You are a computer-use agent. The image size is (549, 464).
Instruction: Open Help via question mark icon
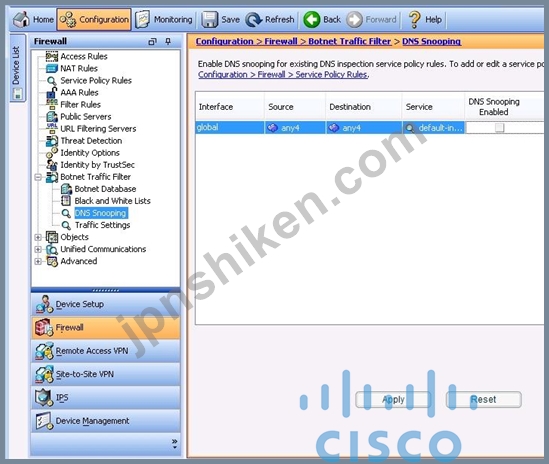415,19
